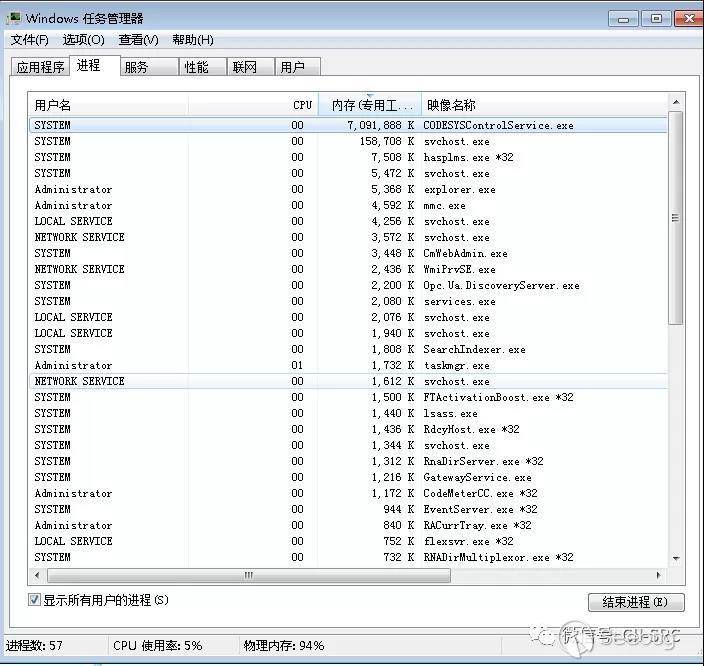Select the RNADirMultiplexor.exe *32 process
The width and height of the screenshot is (704, 666).
pyautogui.click(x=348, y=557)
